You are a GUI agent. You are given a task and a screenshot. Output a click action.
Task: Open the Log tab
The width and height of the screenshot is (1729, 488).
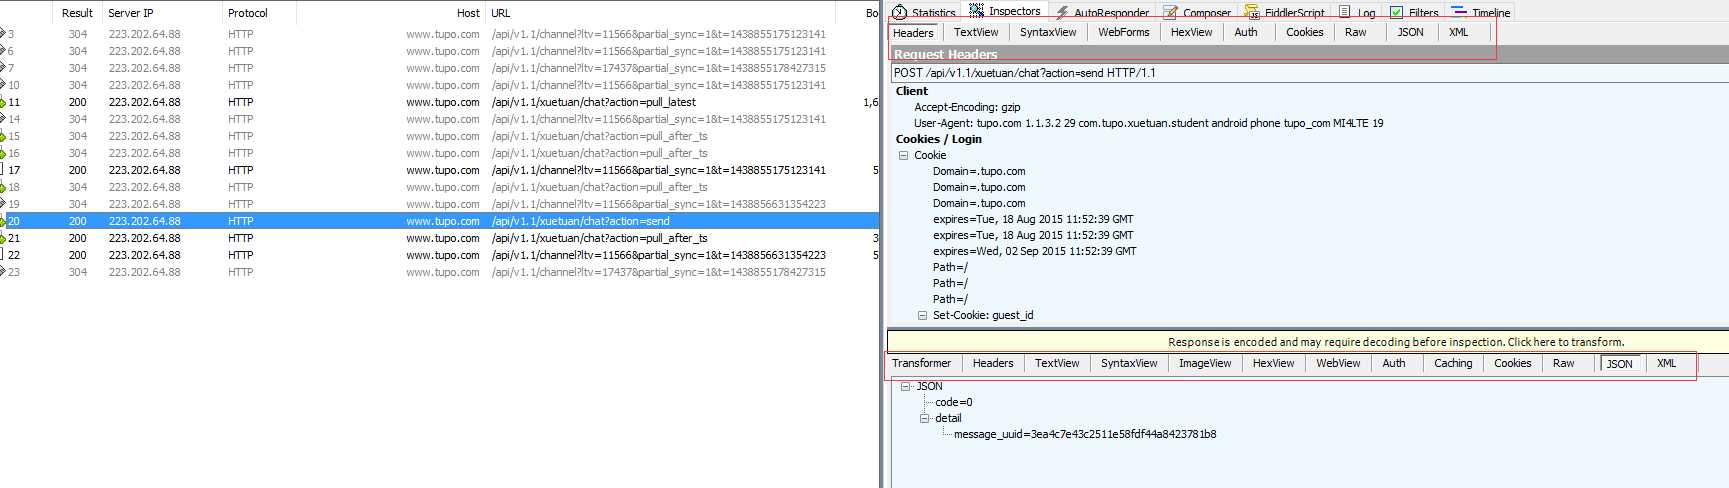tap(1357, 12)
